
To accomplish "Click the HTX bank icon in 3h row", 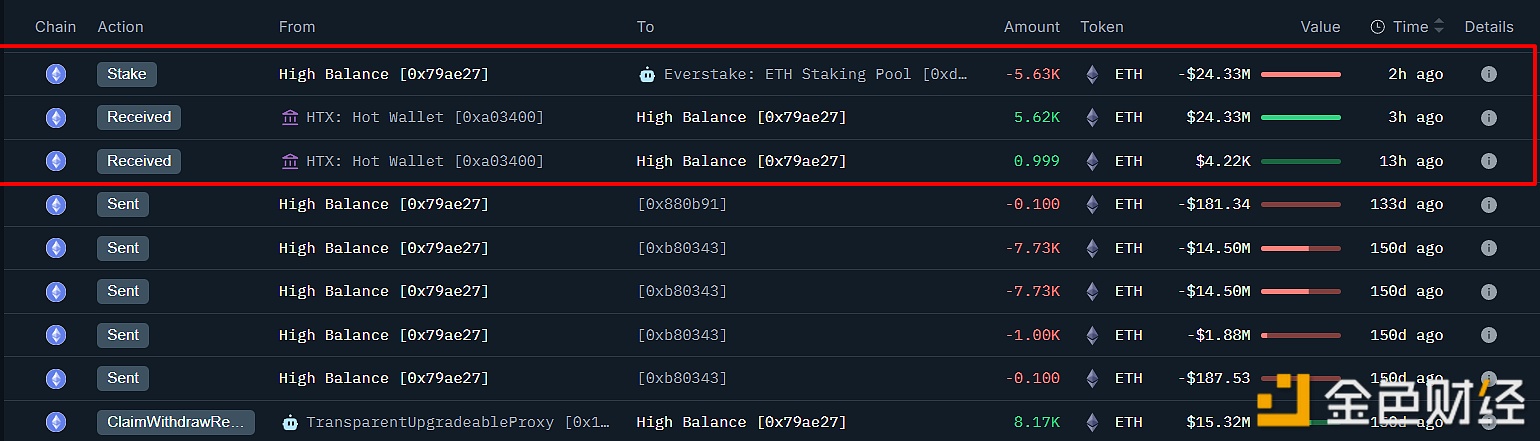I will pyautogui.click(x=290, y=117).
